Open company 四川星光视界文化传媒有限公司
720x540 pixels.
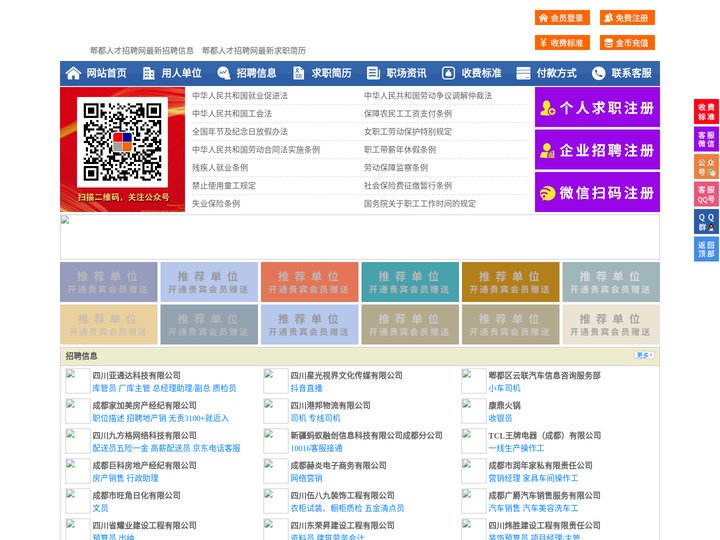click(x=346, y=375)
